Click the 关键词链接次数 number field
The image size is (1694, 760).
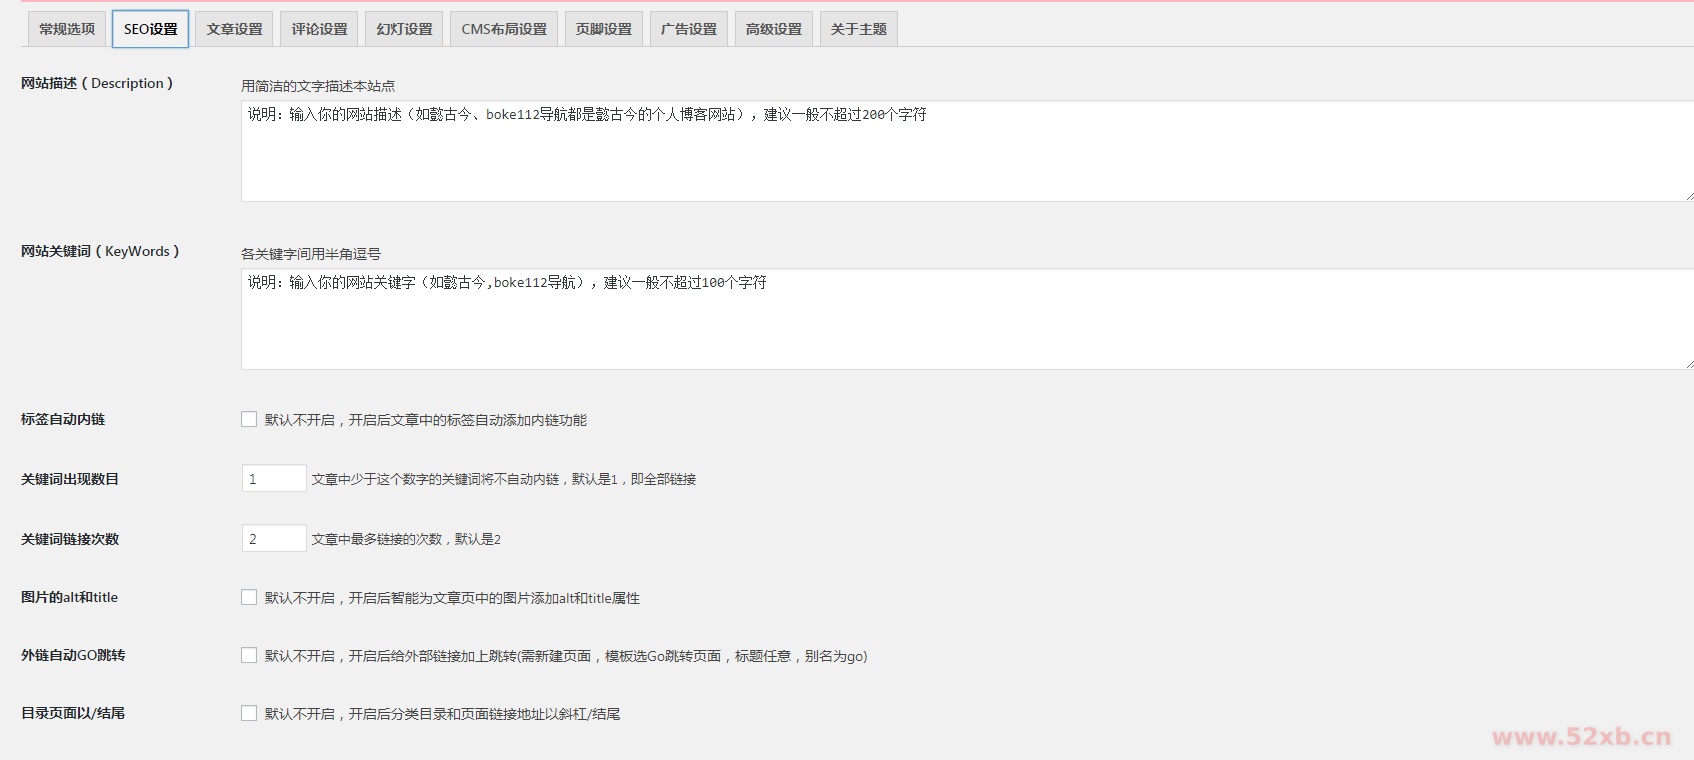[x=274, y=538]
